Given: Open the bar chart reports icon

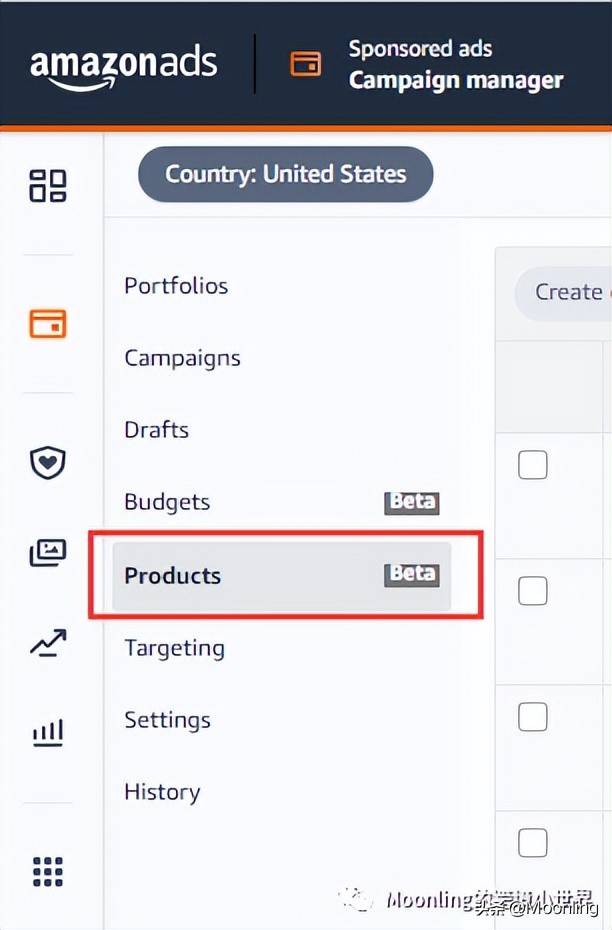Looking at the screenshot, I should 48,733.
